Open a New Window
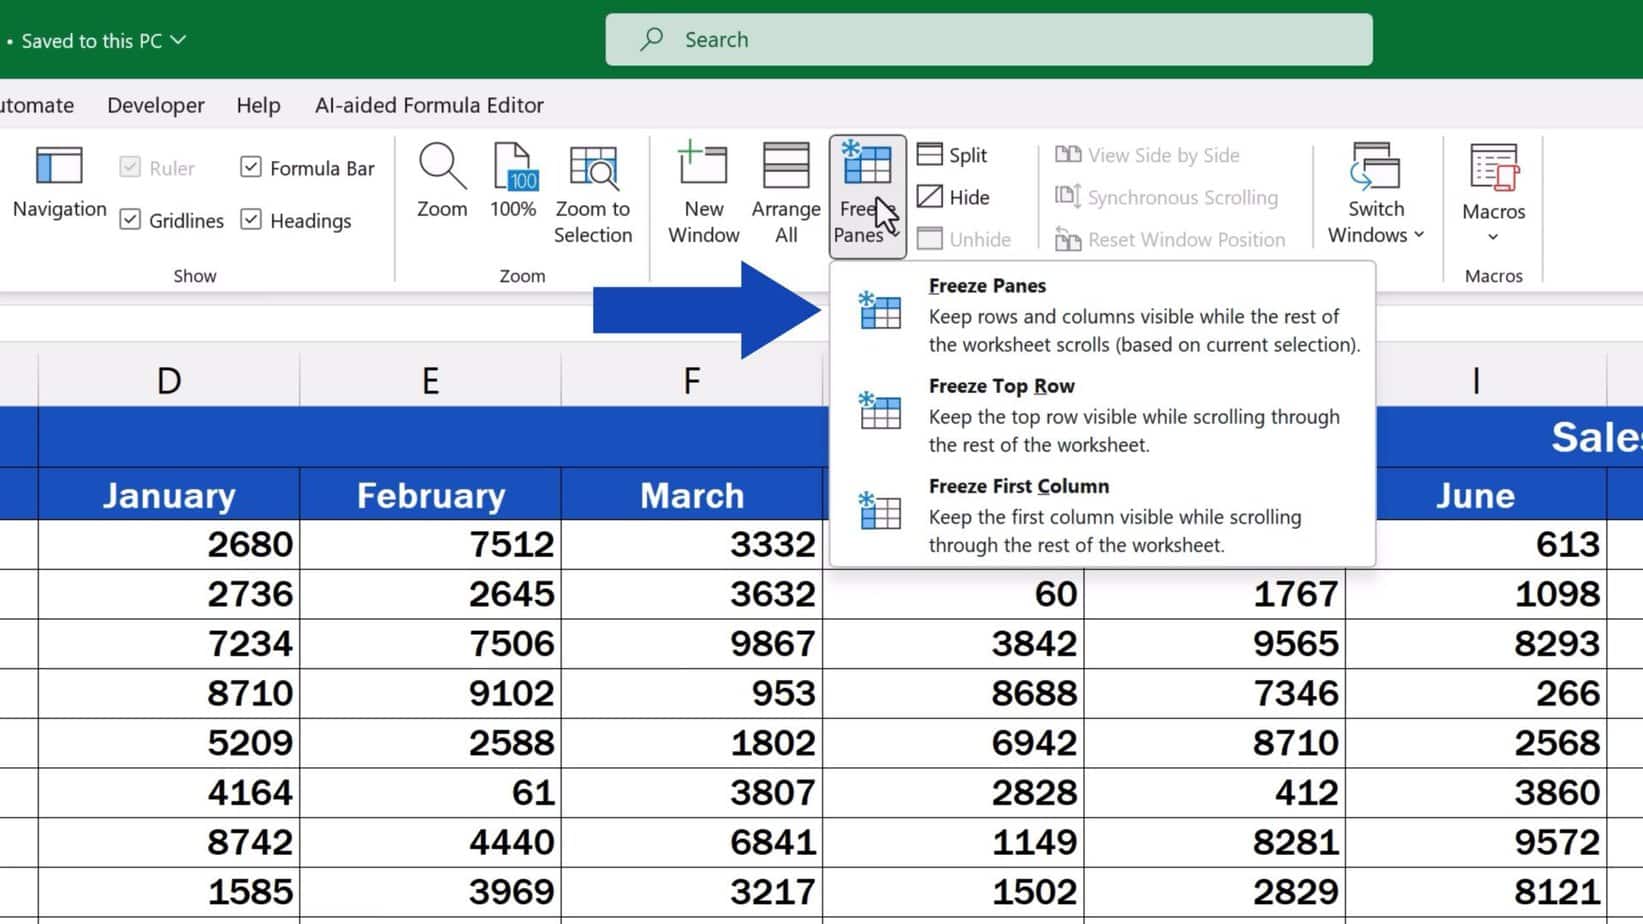 pos(703,168)
